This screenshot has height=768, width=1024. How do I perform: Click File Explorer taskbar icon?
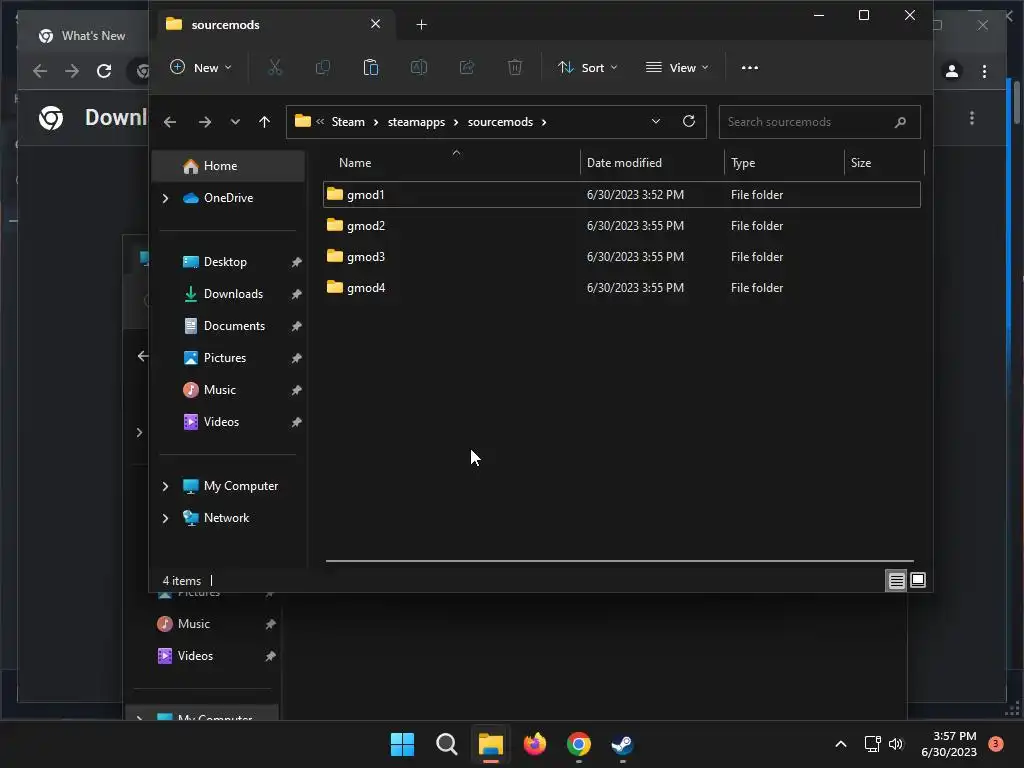pyautogui.click(x=490, y=744)
